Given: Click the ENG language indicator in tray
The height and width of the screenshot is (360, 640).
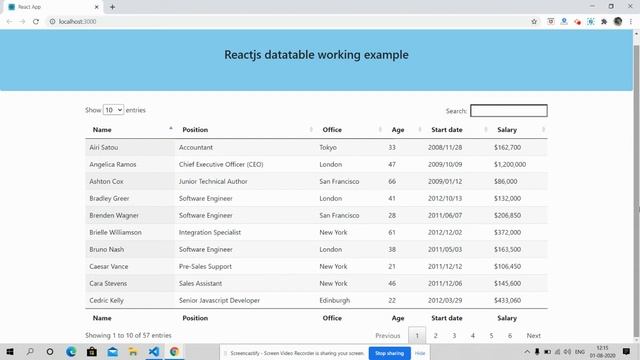Looking at the screenshot, I should [580, 352].
